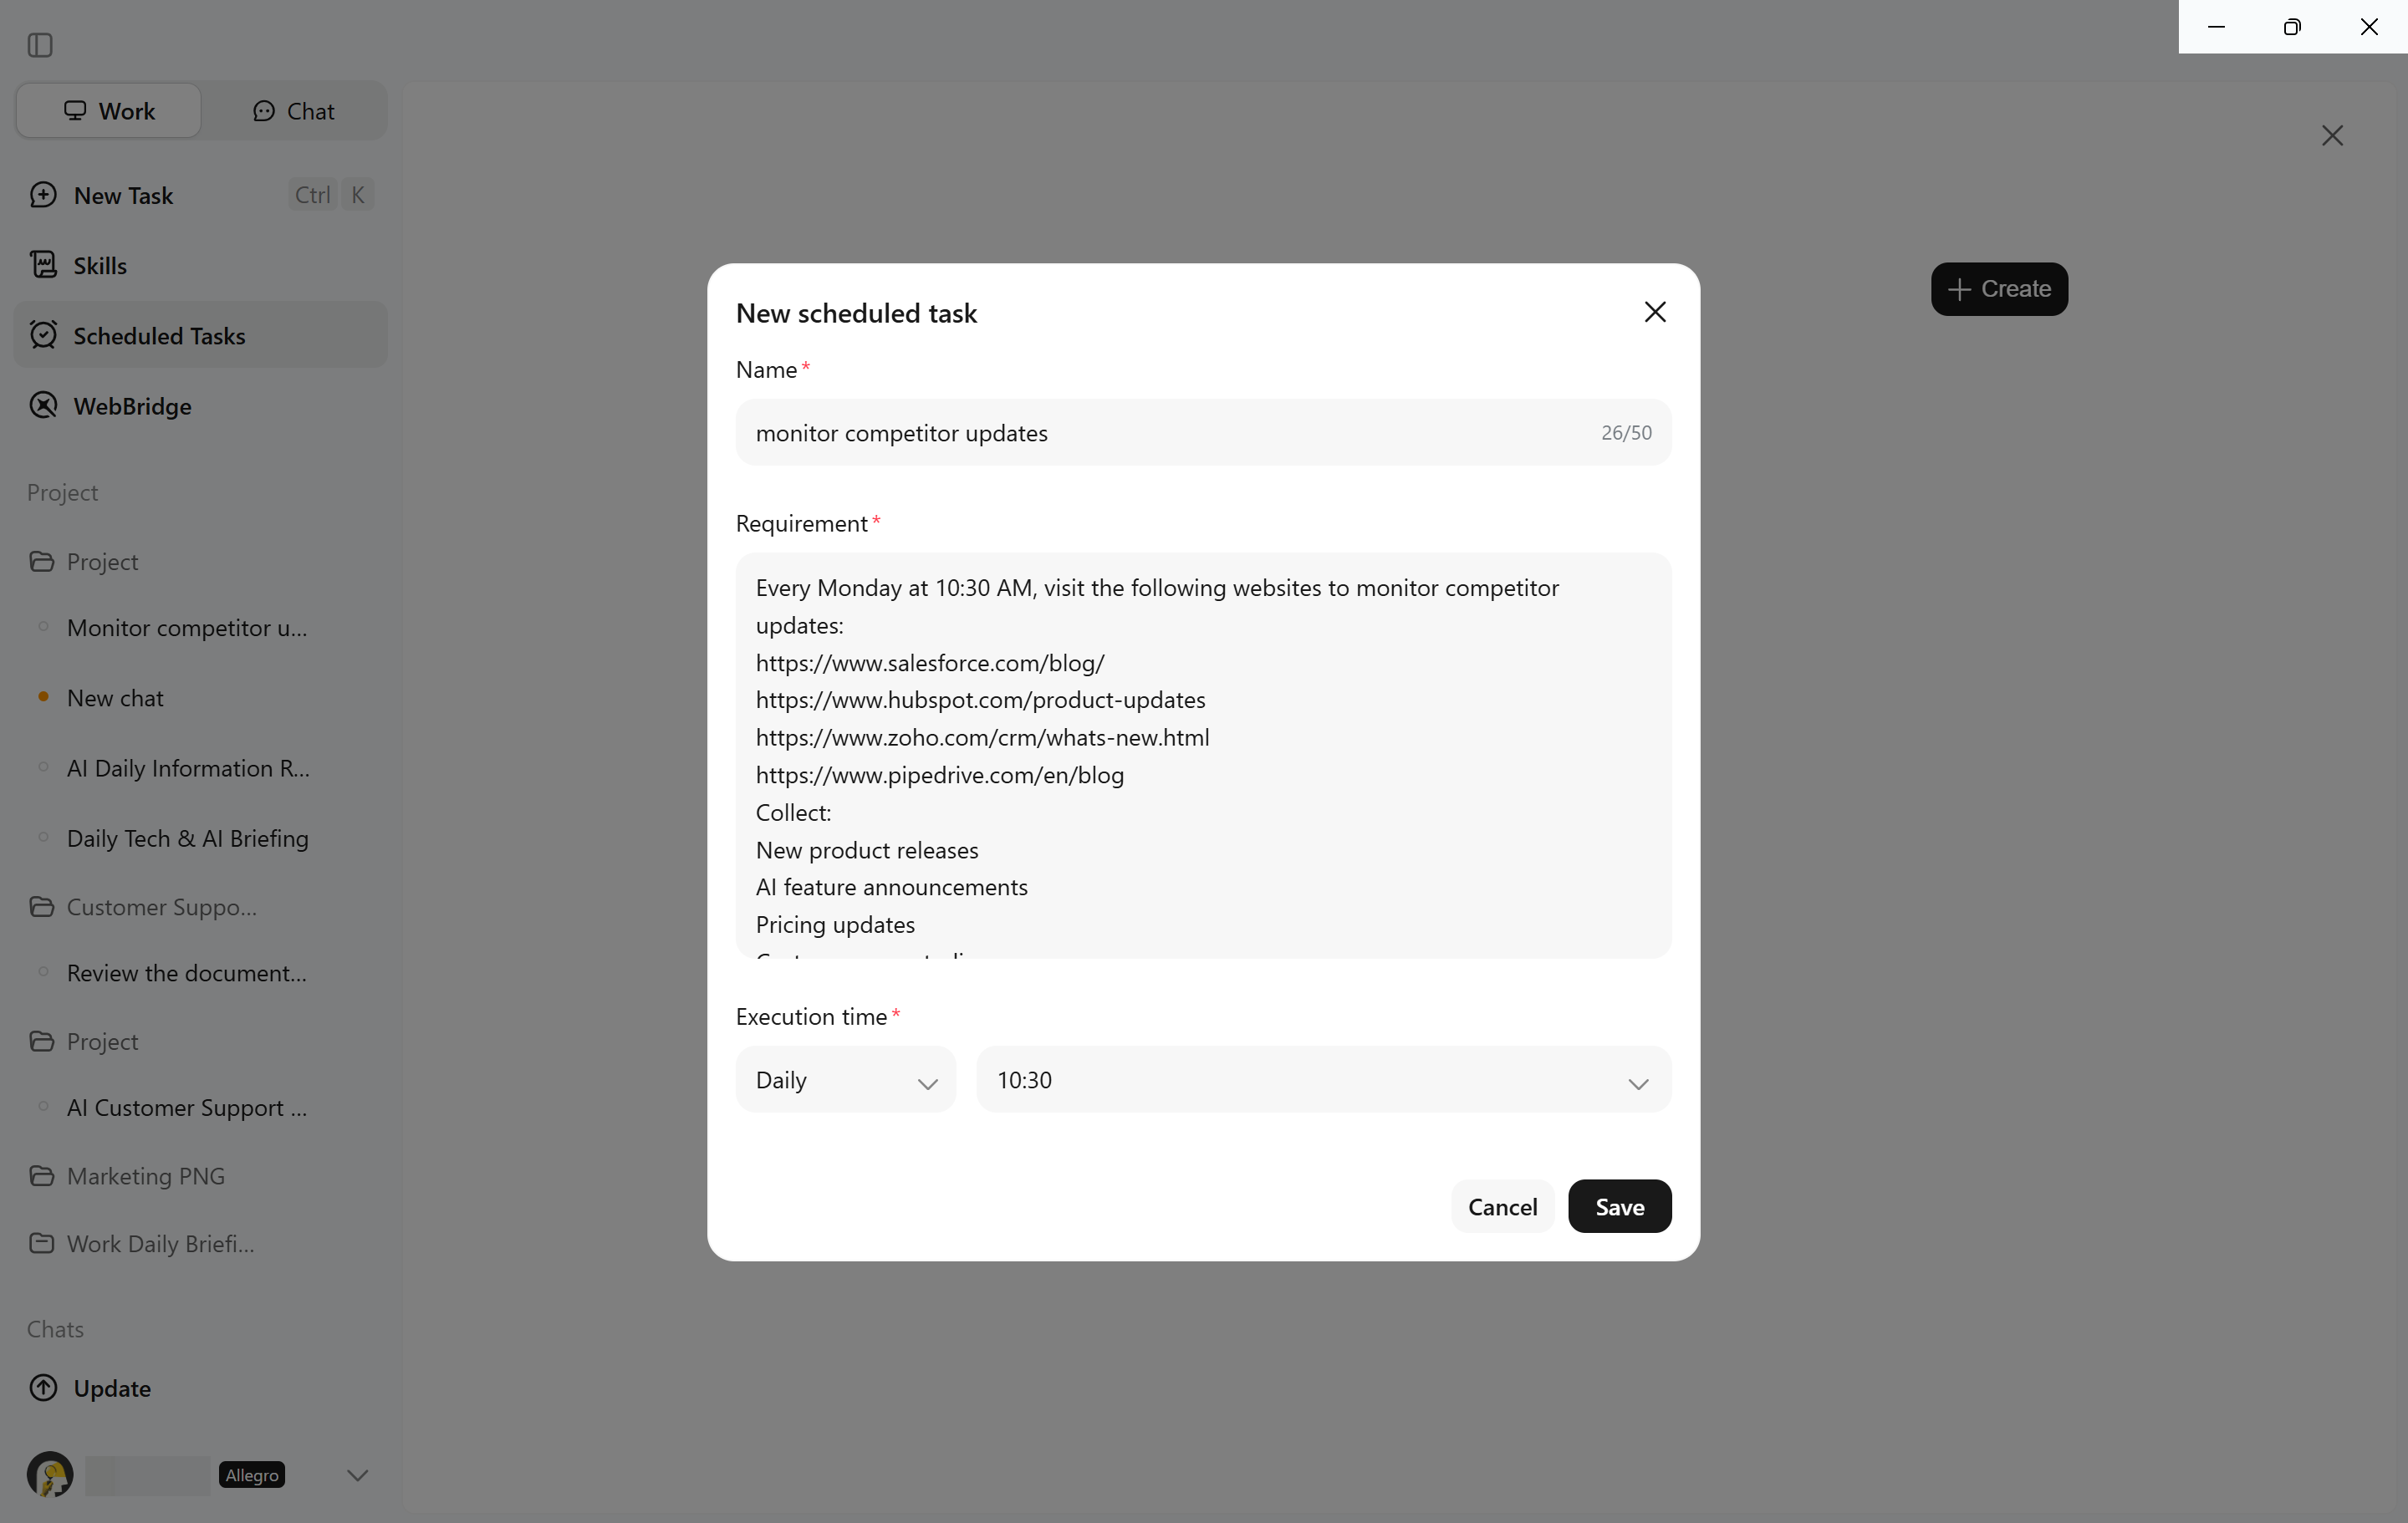Cancel the new scheduled task
The width and height of the screenshot is (2408, 1523).
(x=1502, y=1207)
